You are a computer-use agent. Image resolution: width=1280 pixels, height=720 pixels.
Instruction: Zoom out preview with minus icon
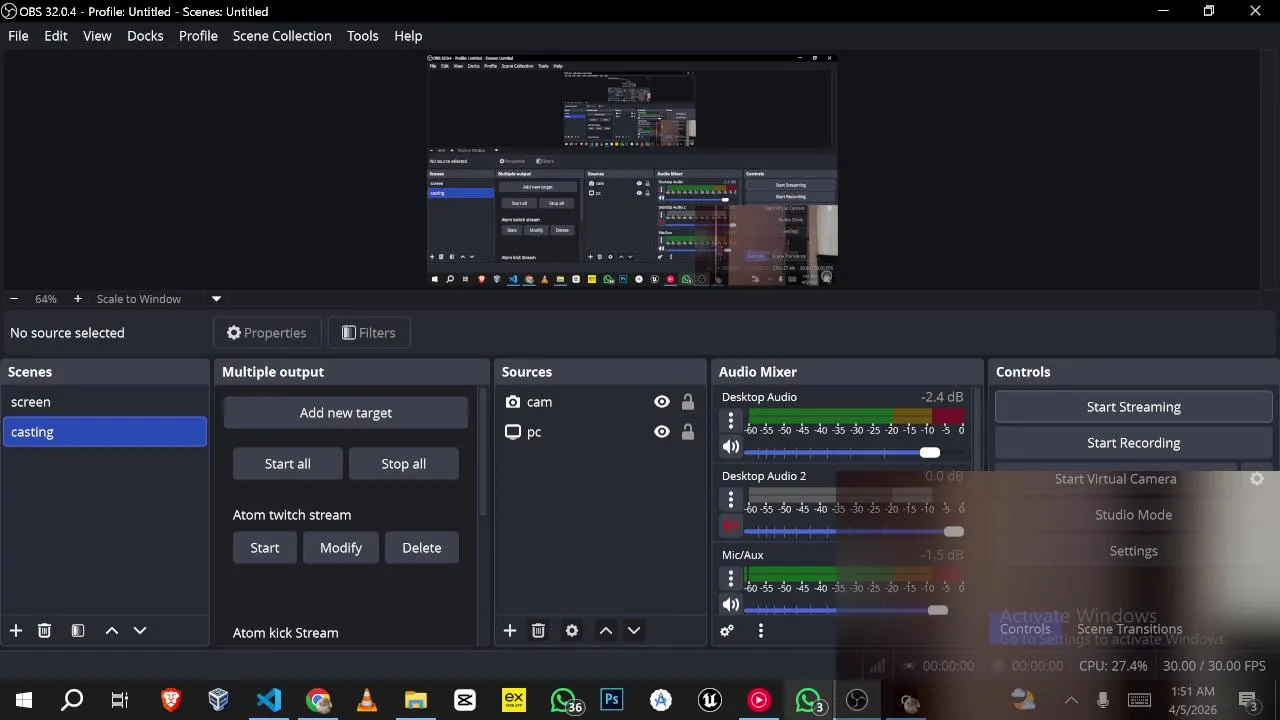click(x=14, y=299)
